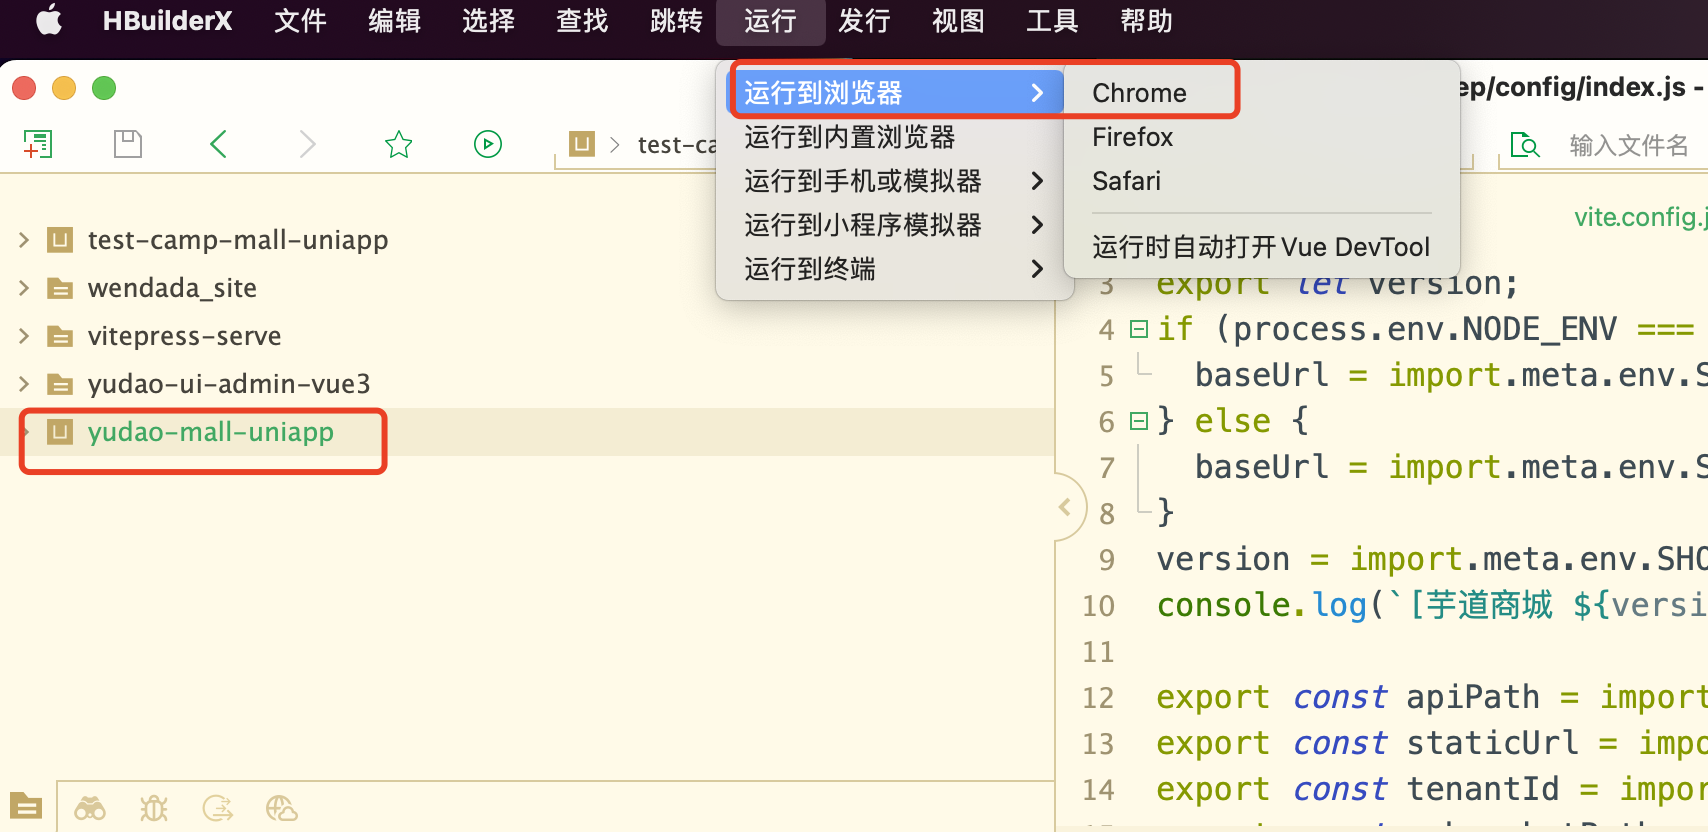Click the 输入文件名 search field
This screenshot has height=832, width=1708.
pos(1628,146)
